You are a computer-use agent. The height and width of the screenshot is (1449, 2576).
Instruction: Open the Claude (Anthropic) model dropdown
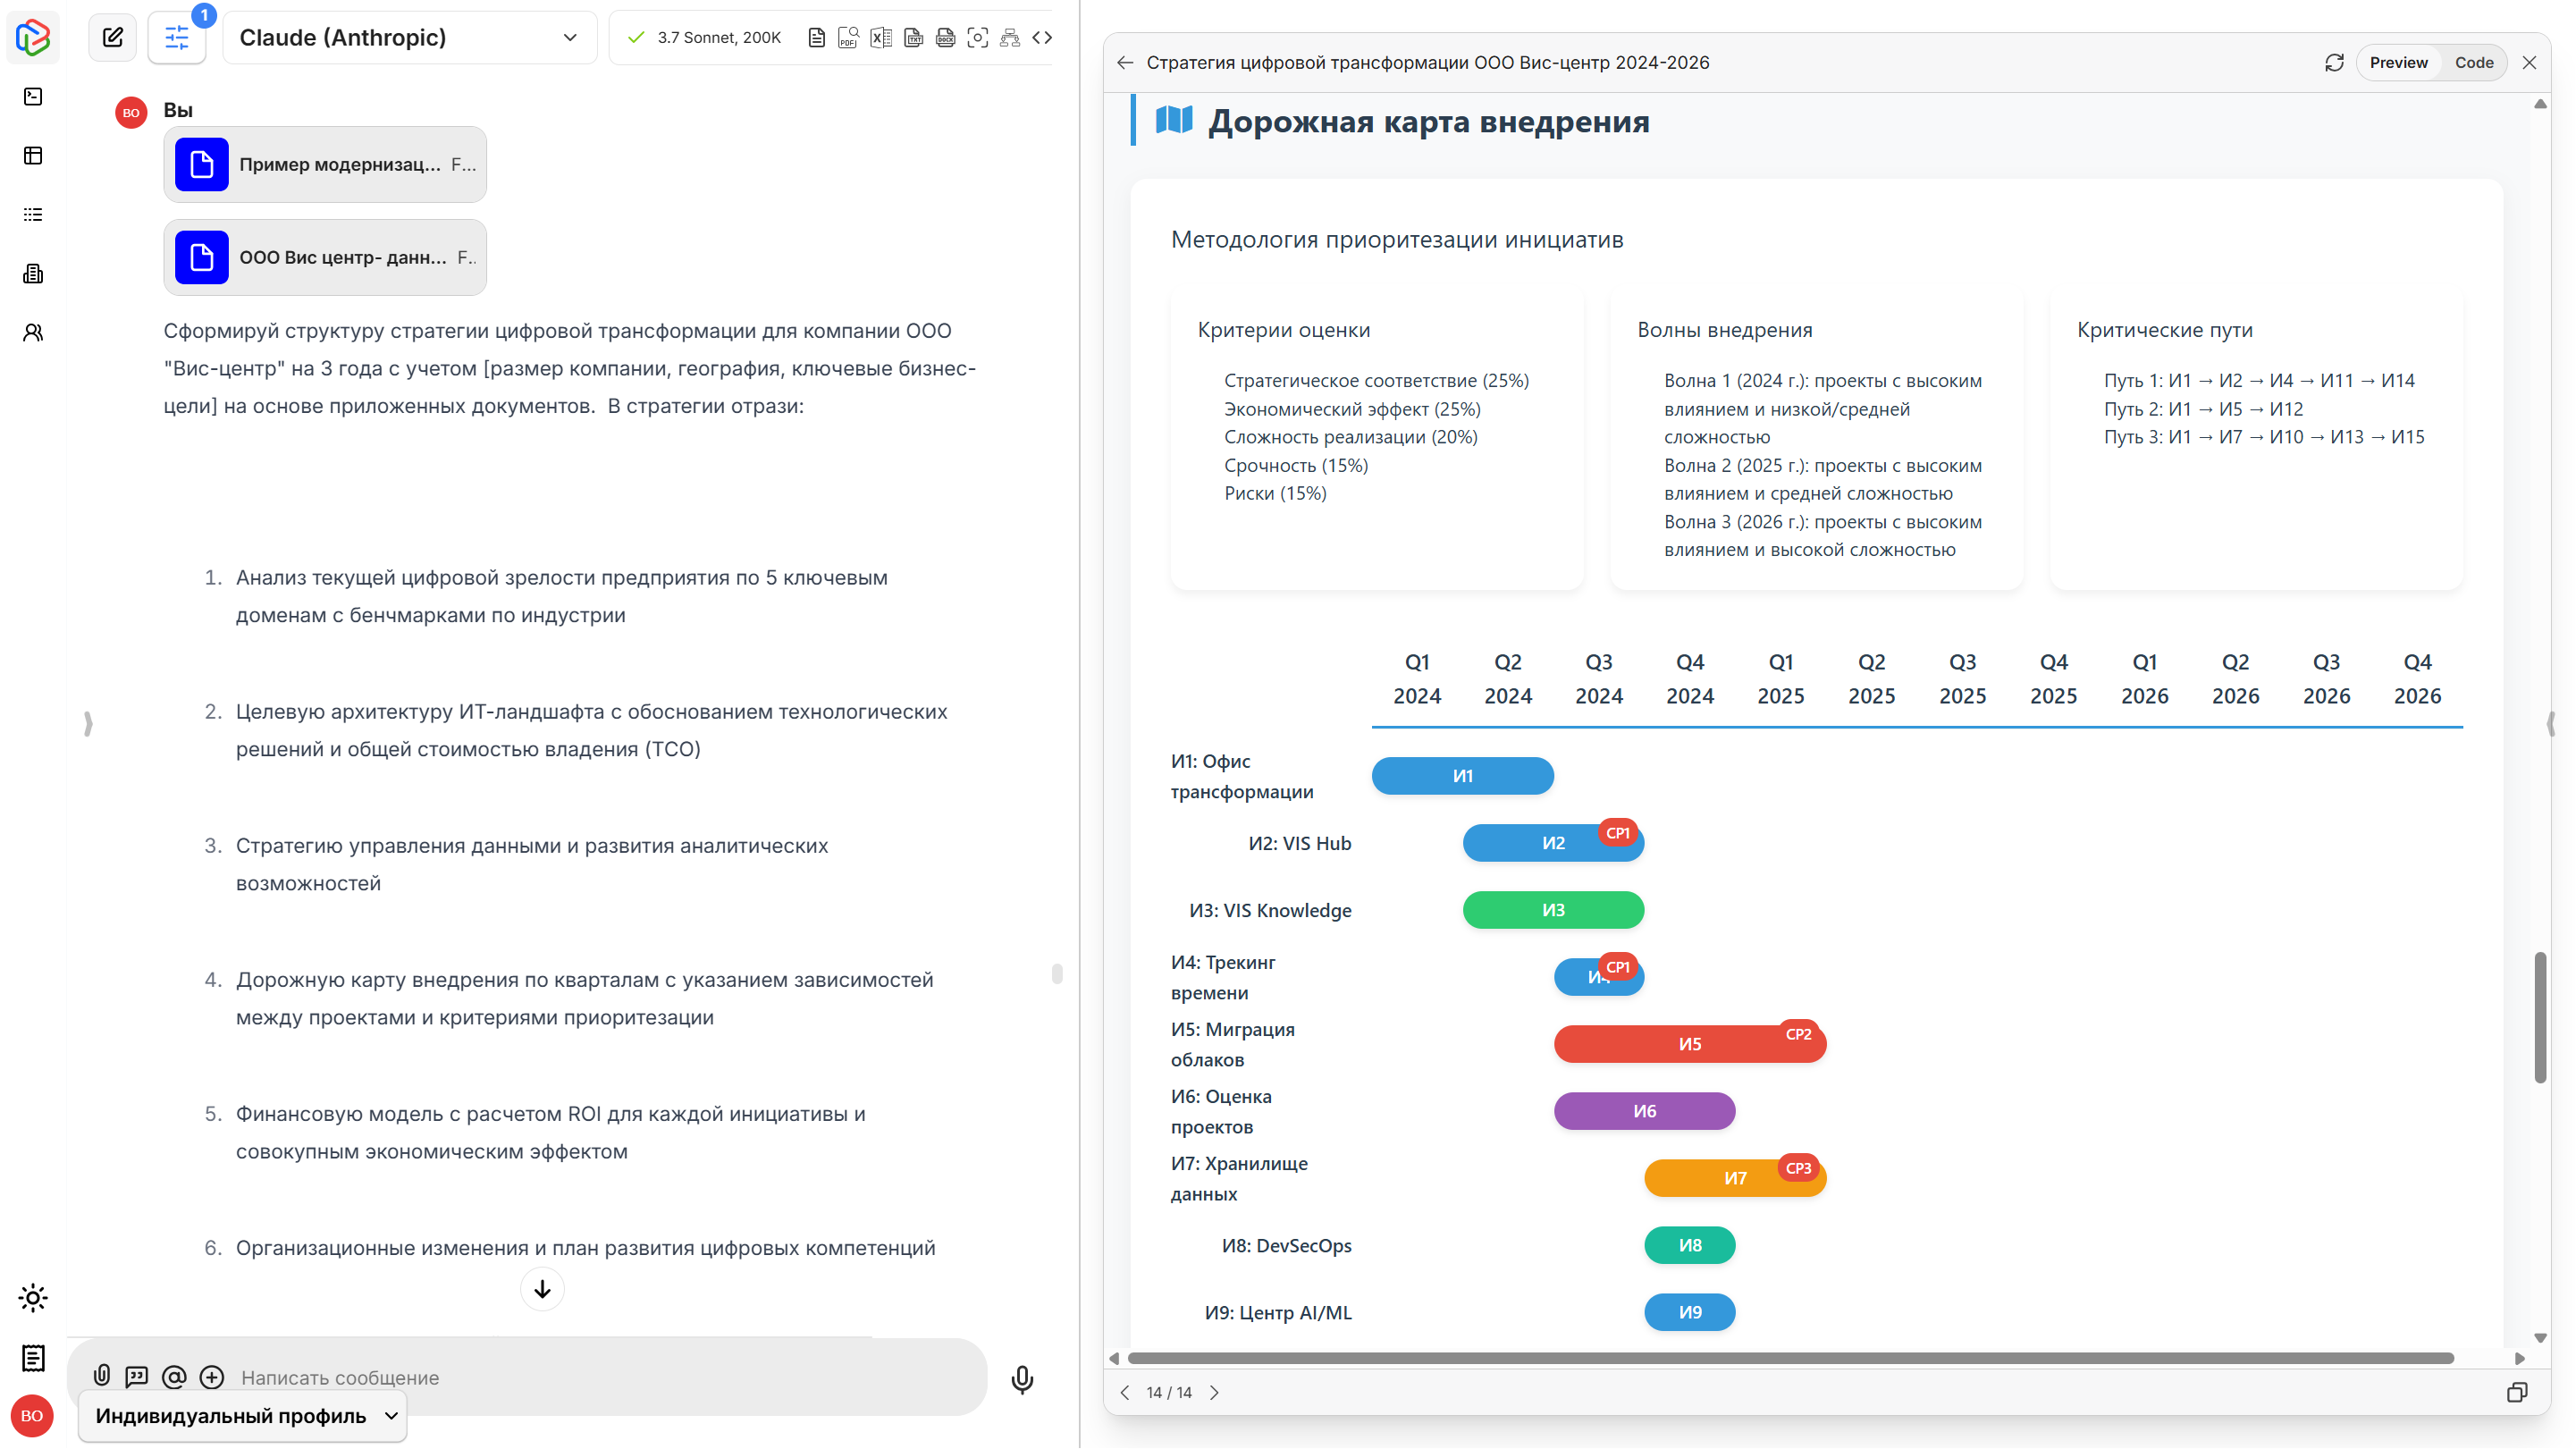pos(409,37)
